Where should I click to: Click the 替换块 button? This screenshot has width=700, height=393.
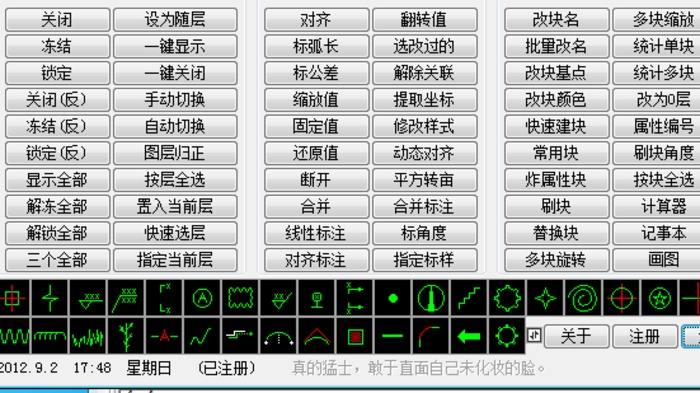coord(556,233)
